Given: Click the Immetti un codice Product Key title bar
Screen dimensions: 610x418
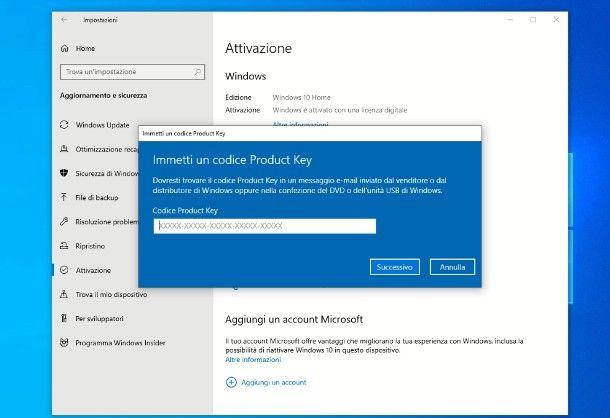Looking at the screenshot, I should click(310, 133).
